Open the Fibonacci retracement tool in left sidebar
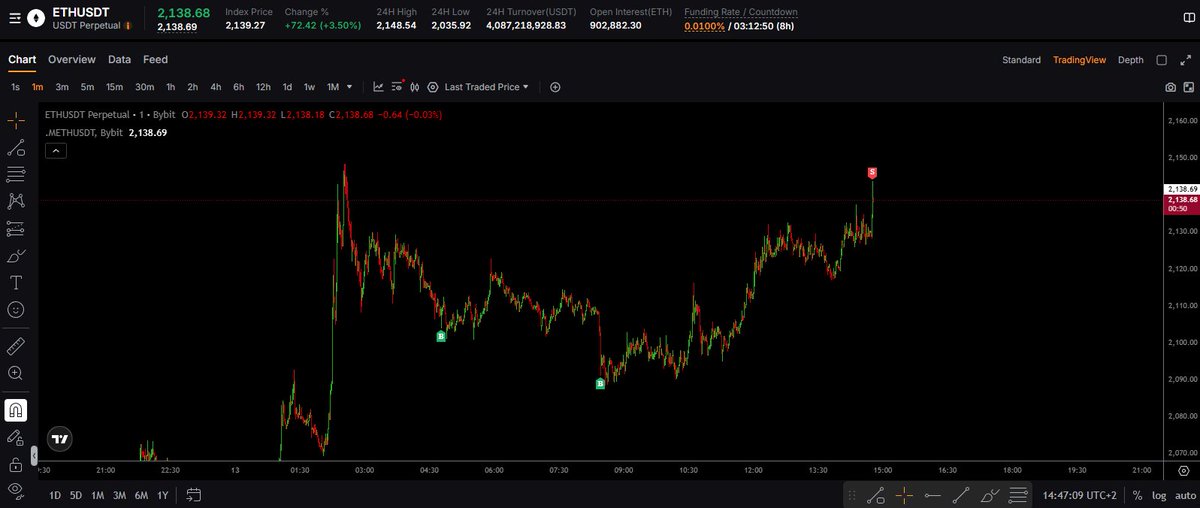The height and width of the screenshot is (508, 1200). [x=16, y=174]
